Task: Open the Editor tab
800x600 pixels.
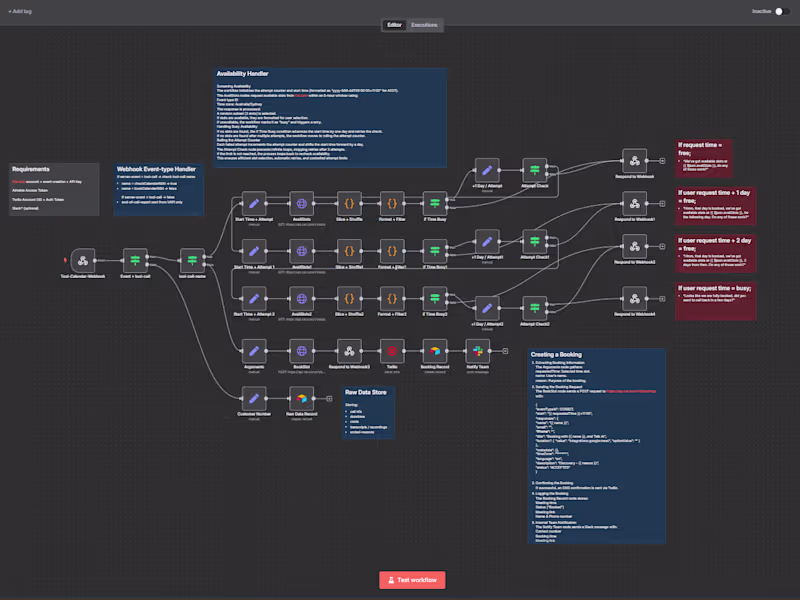Action: coord(393,25)
